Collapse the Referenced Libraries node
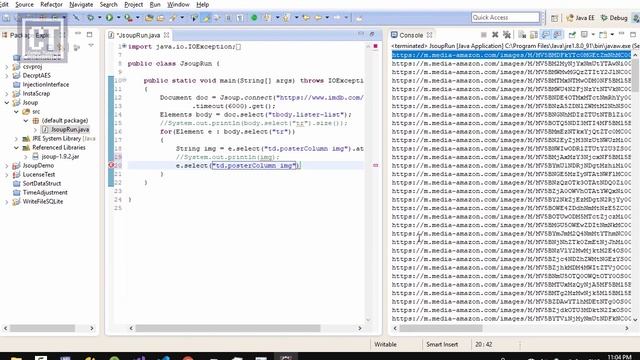The image size is (640, 360). (16, 148)
